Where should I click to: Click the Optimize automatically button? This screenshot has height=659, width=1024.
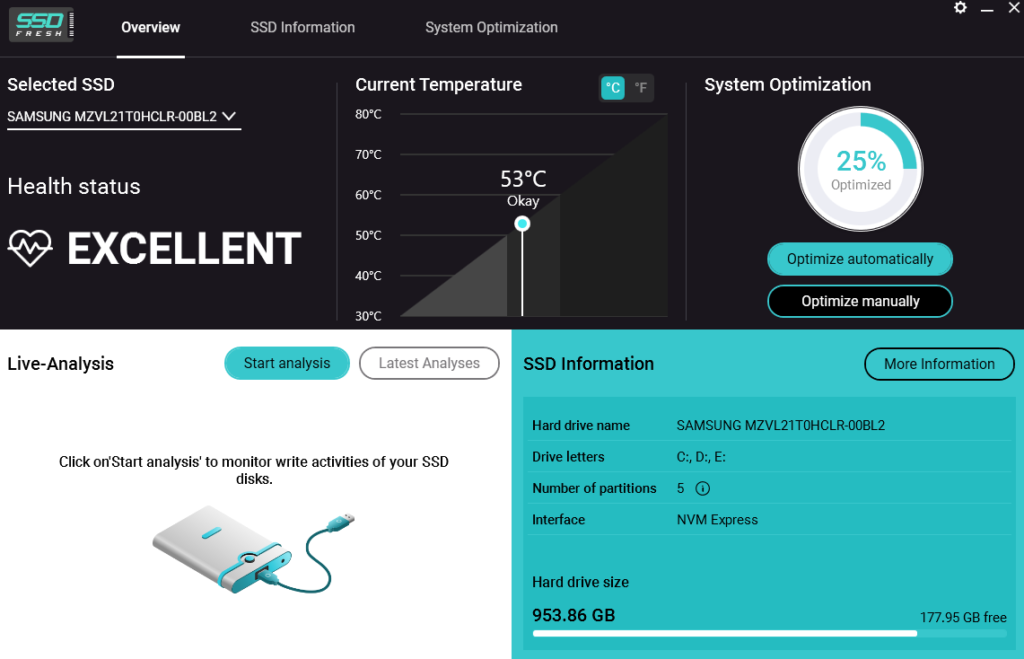[859, 259]
